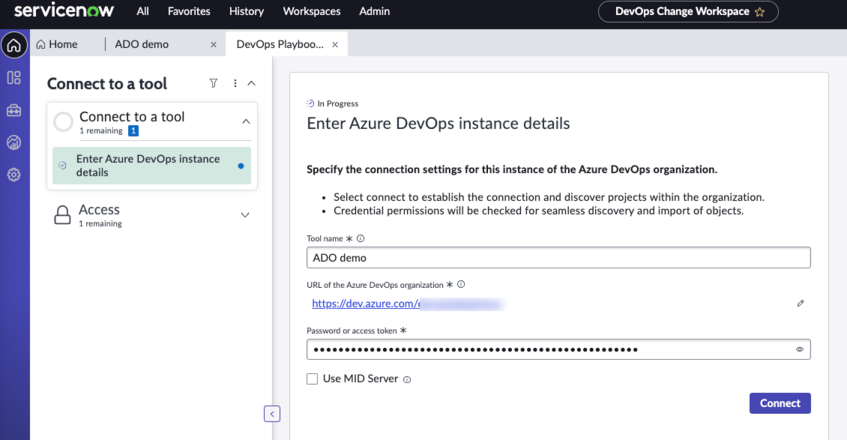
Task: Open the All menu
Action: click(x=143, y=11)
